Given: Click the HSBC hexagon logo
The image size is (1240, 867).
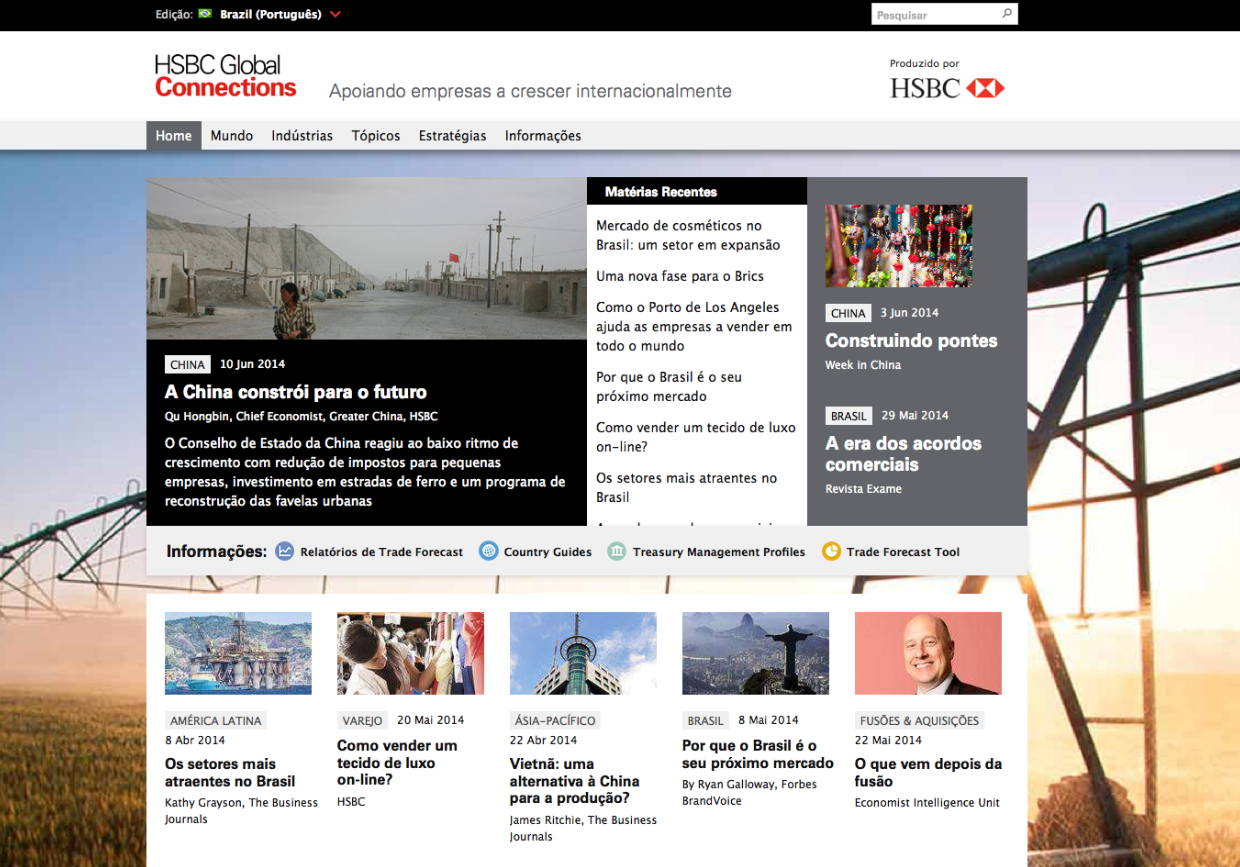Looking at the screenshot, I should (x=986, y=88).
